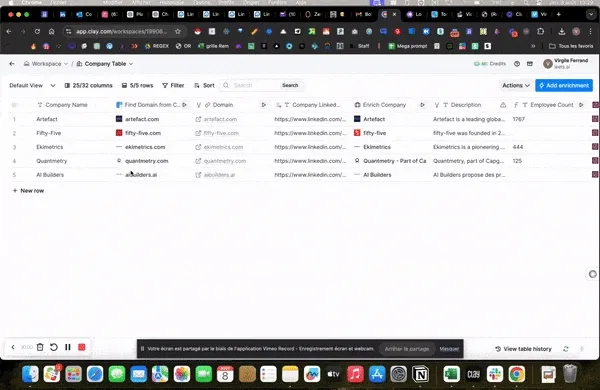600x390 pixels.
Task: Open the help icon next to Credits
Action: tap(517, 64)
